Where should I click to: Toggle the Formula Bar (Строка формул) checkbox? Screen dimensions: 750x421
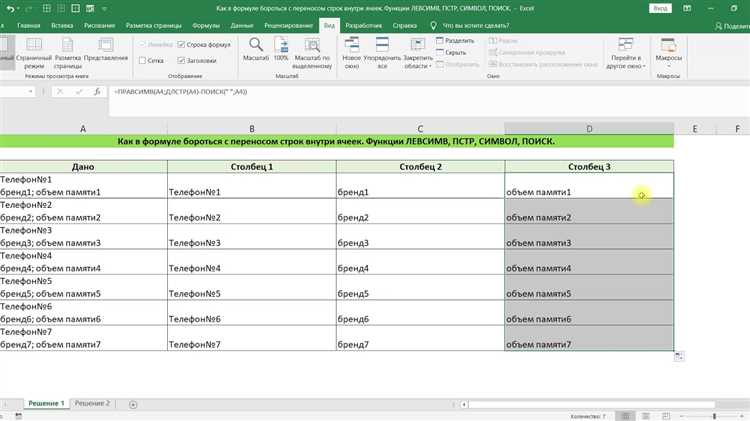tap(181, 44)
